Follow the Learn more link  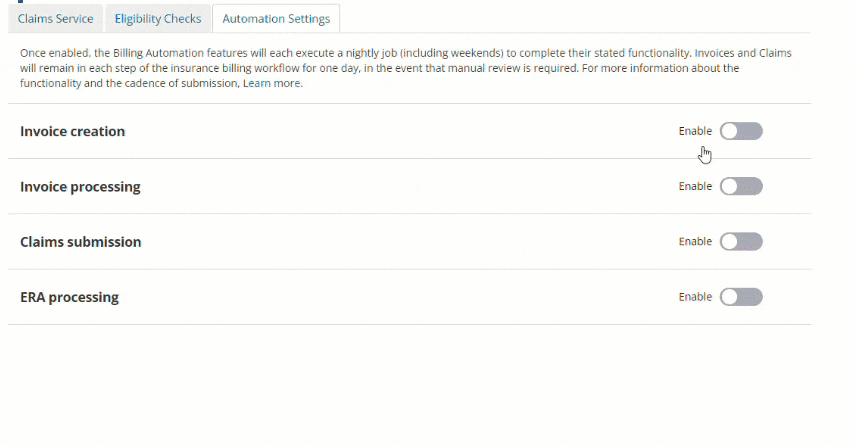[x=273, y=84]
